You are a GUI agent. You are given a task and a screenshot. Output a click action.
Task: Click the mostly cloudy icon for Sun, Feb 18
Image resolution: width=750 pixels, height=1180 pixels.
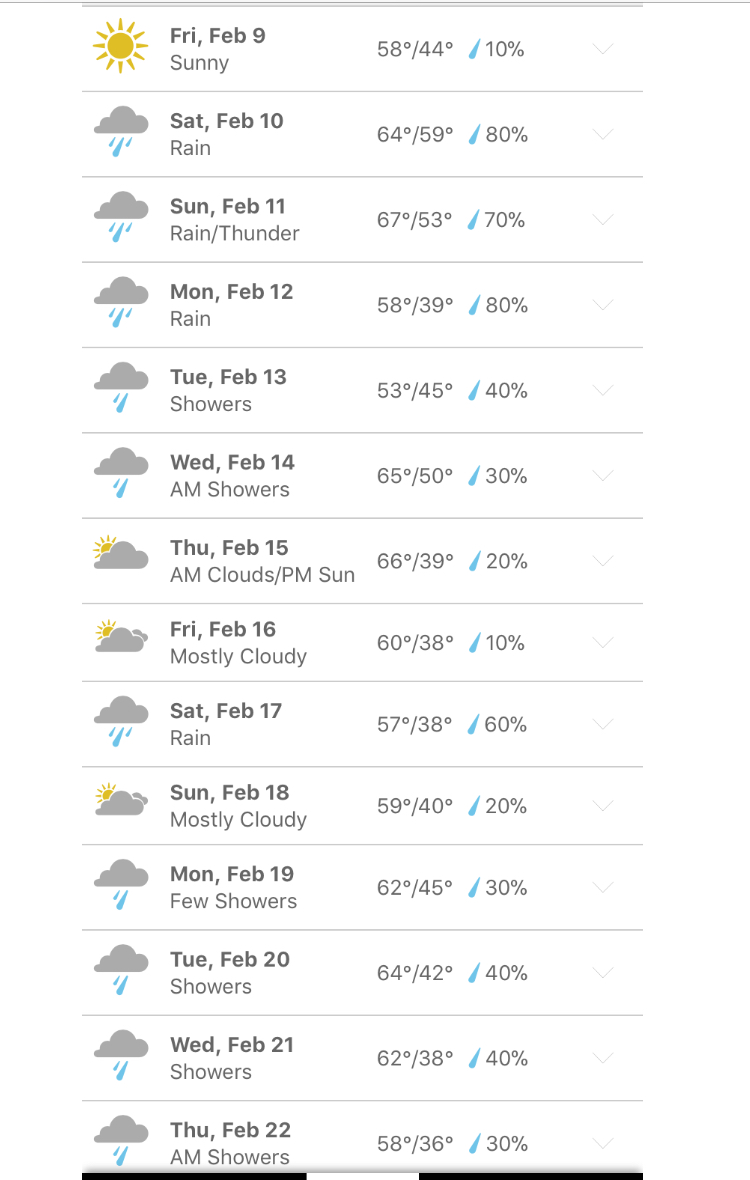120,799
